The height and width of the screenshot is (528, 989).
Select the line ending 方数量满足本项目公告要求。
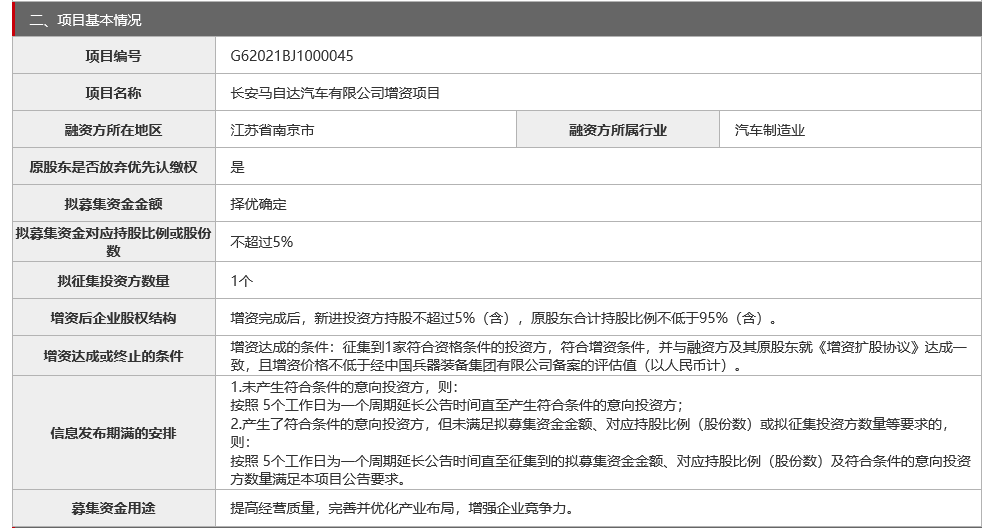(319, 479)
